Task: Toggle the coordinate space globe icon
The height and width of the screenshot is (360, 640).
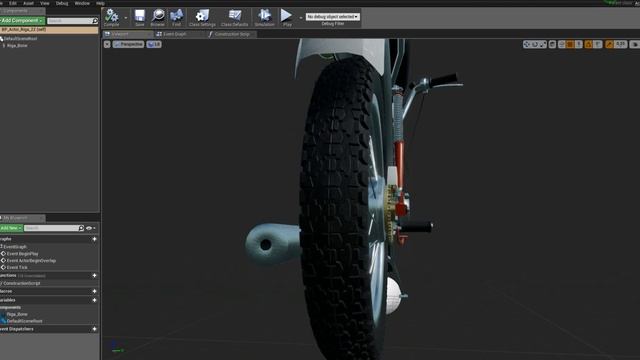Action: [x=552, y=44]
